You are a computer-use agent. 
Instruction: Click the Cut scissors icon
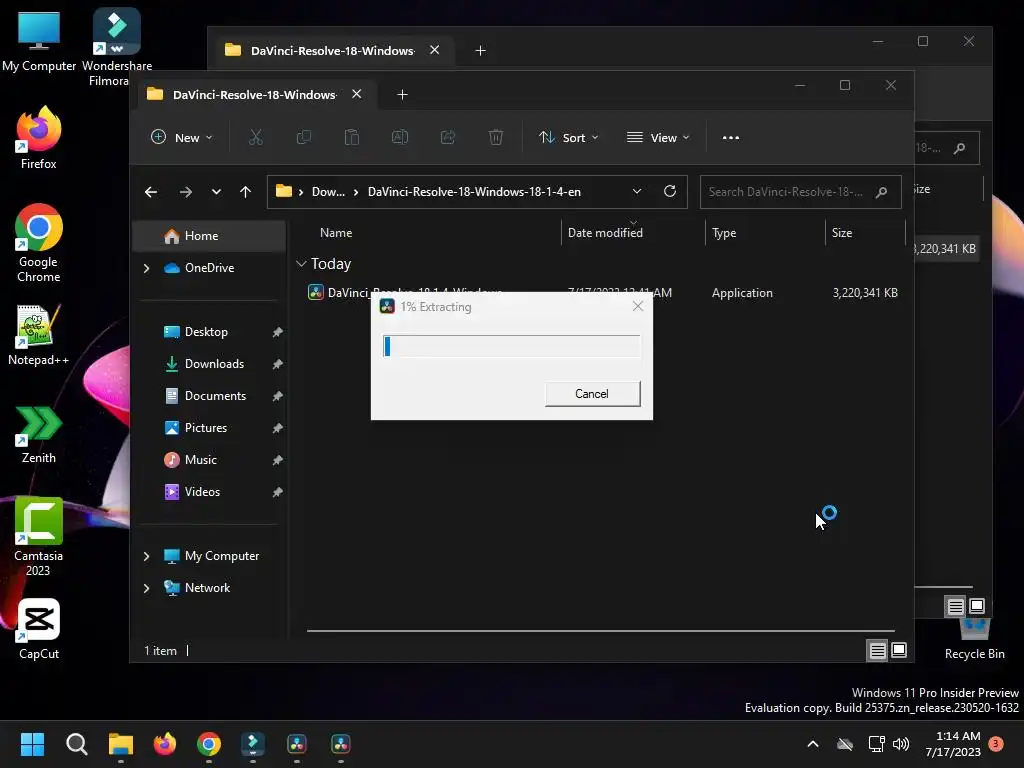(x=256, y=138)
